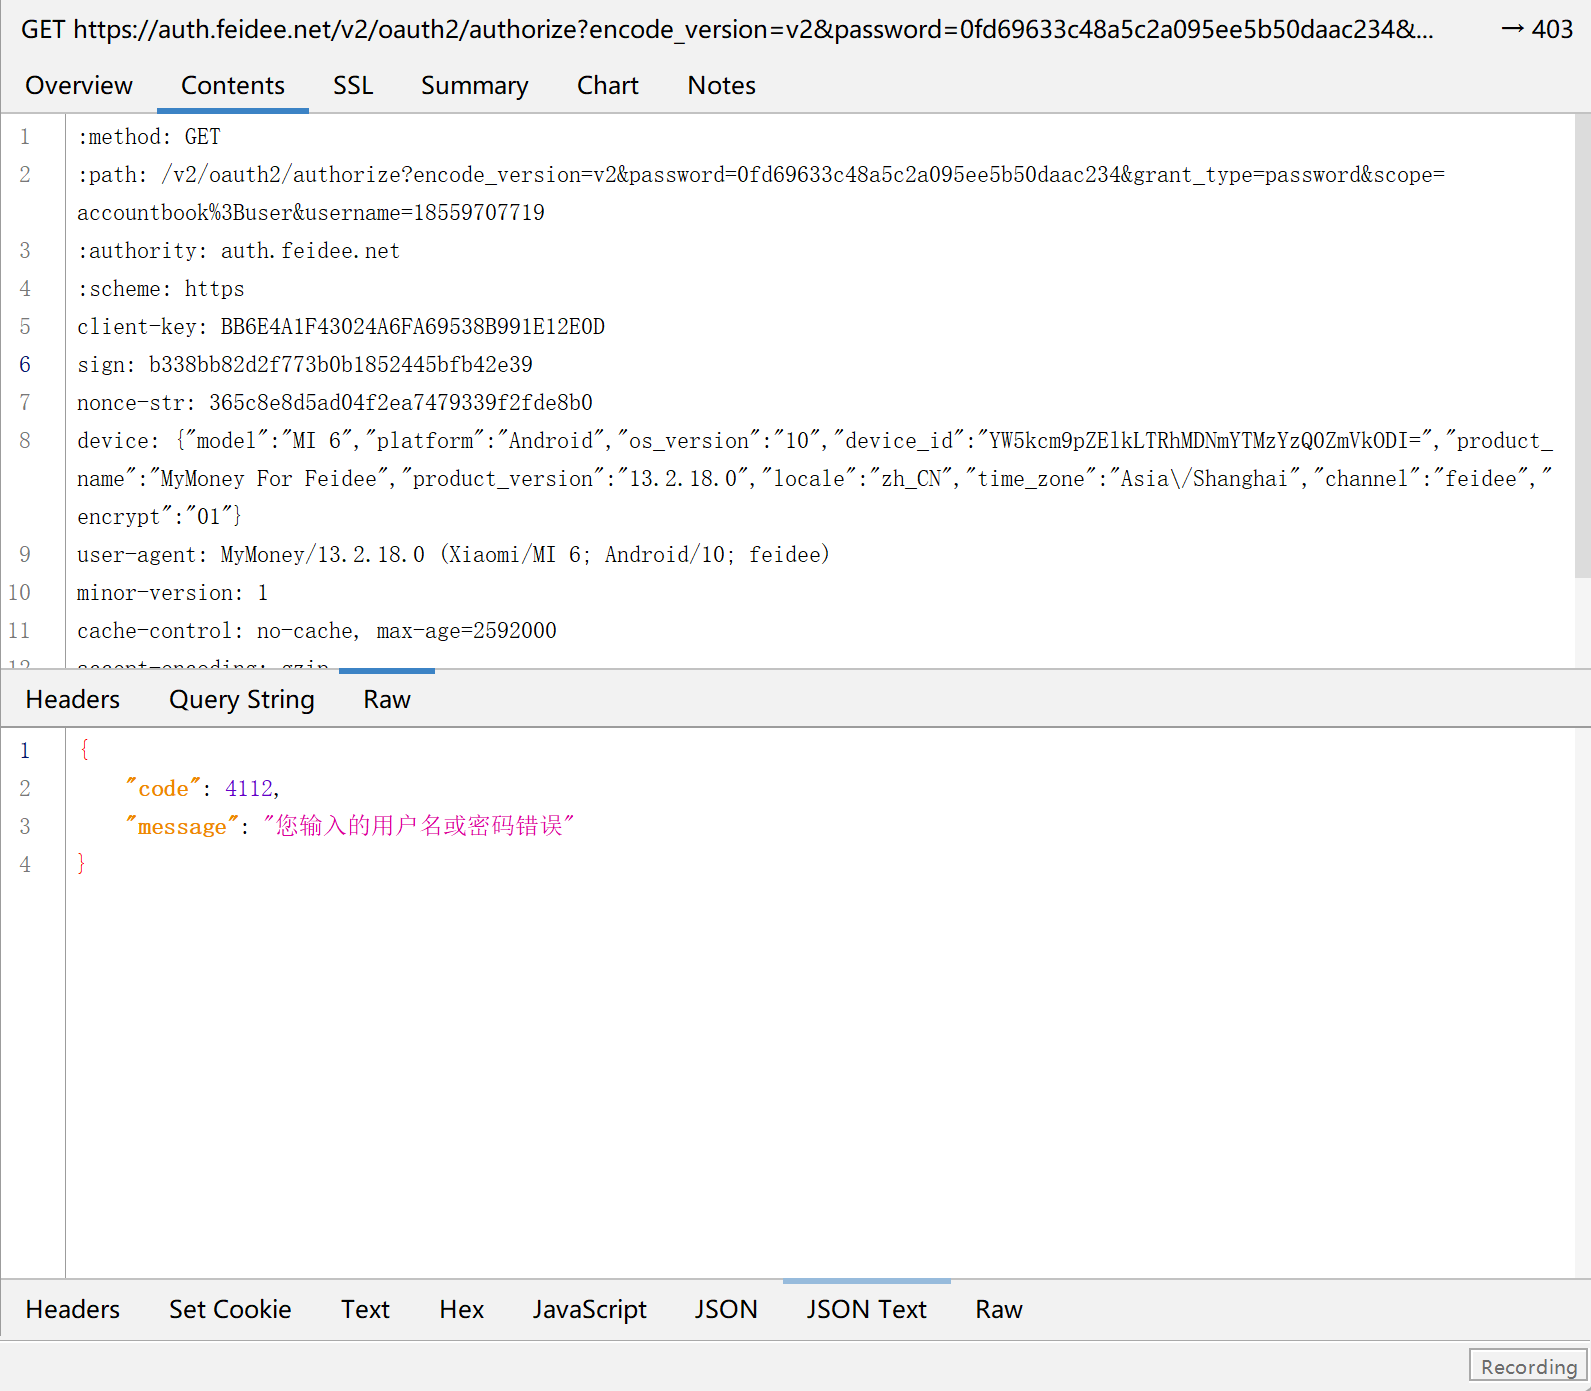Click the nonce-str header line

335,403
